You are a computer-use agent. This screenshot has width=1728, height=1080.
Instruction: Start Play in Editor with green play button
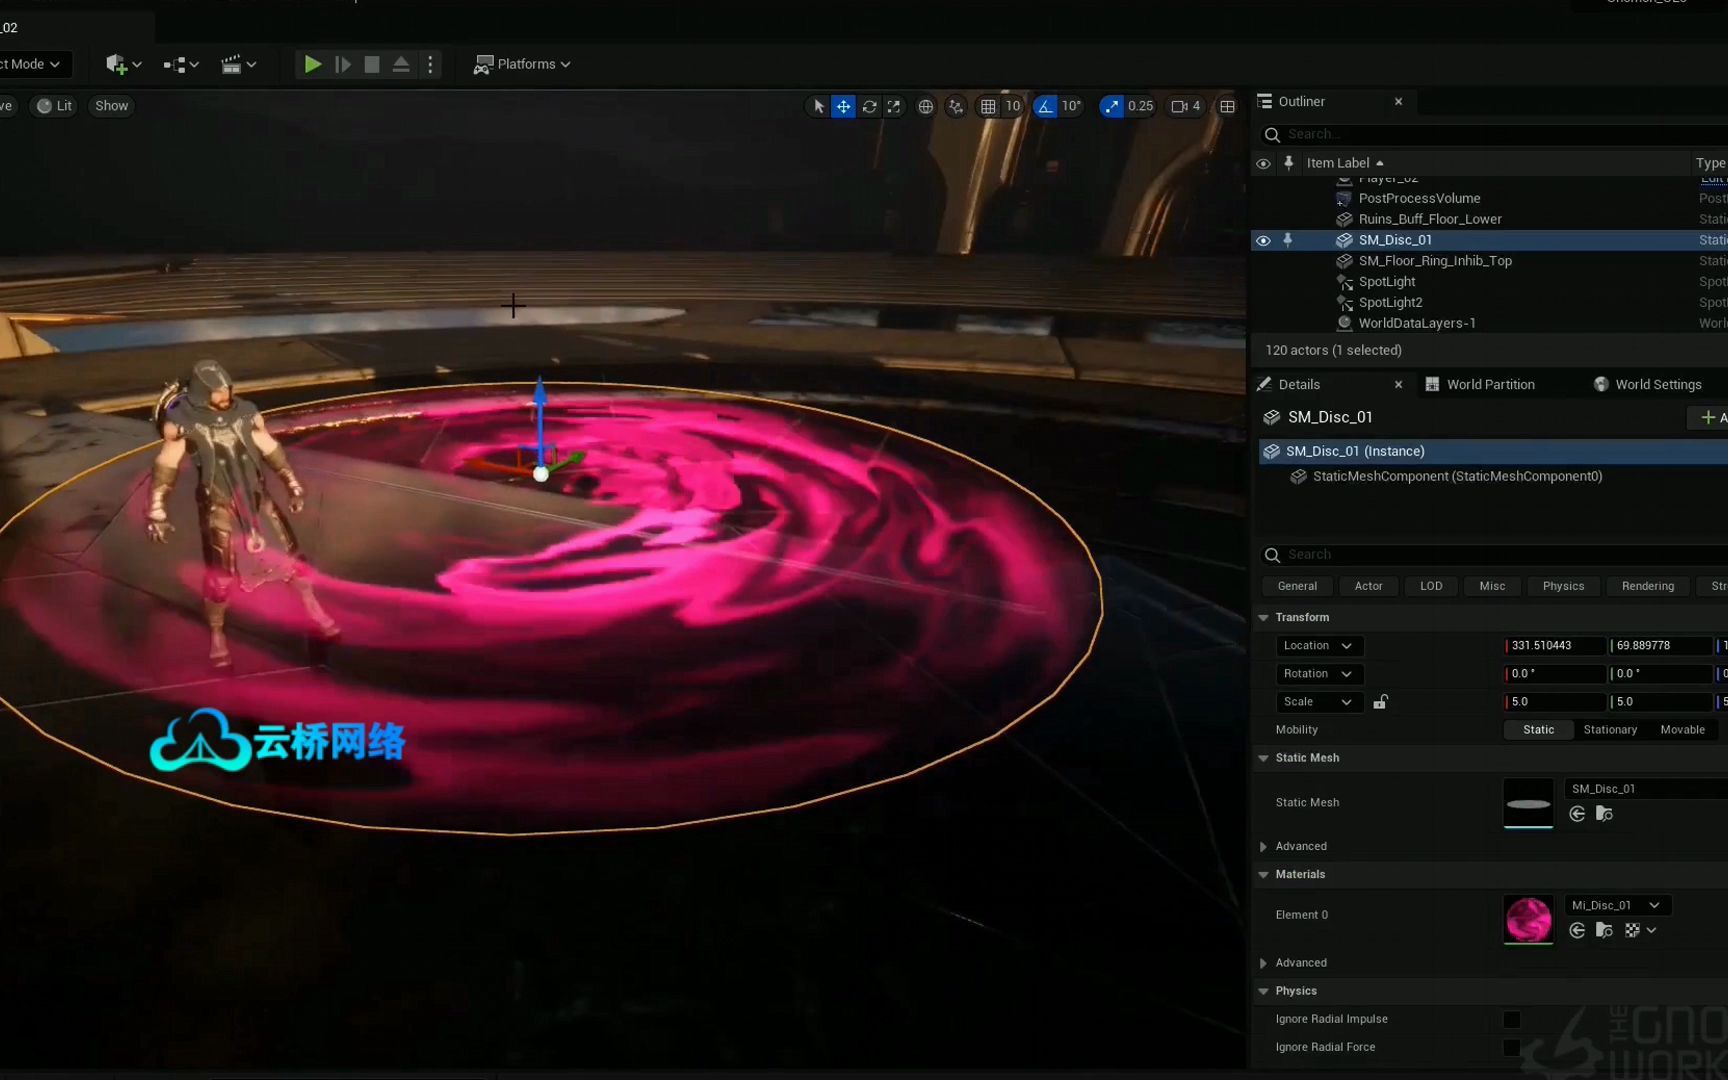click(x=312, y=64)
